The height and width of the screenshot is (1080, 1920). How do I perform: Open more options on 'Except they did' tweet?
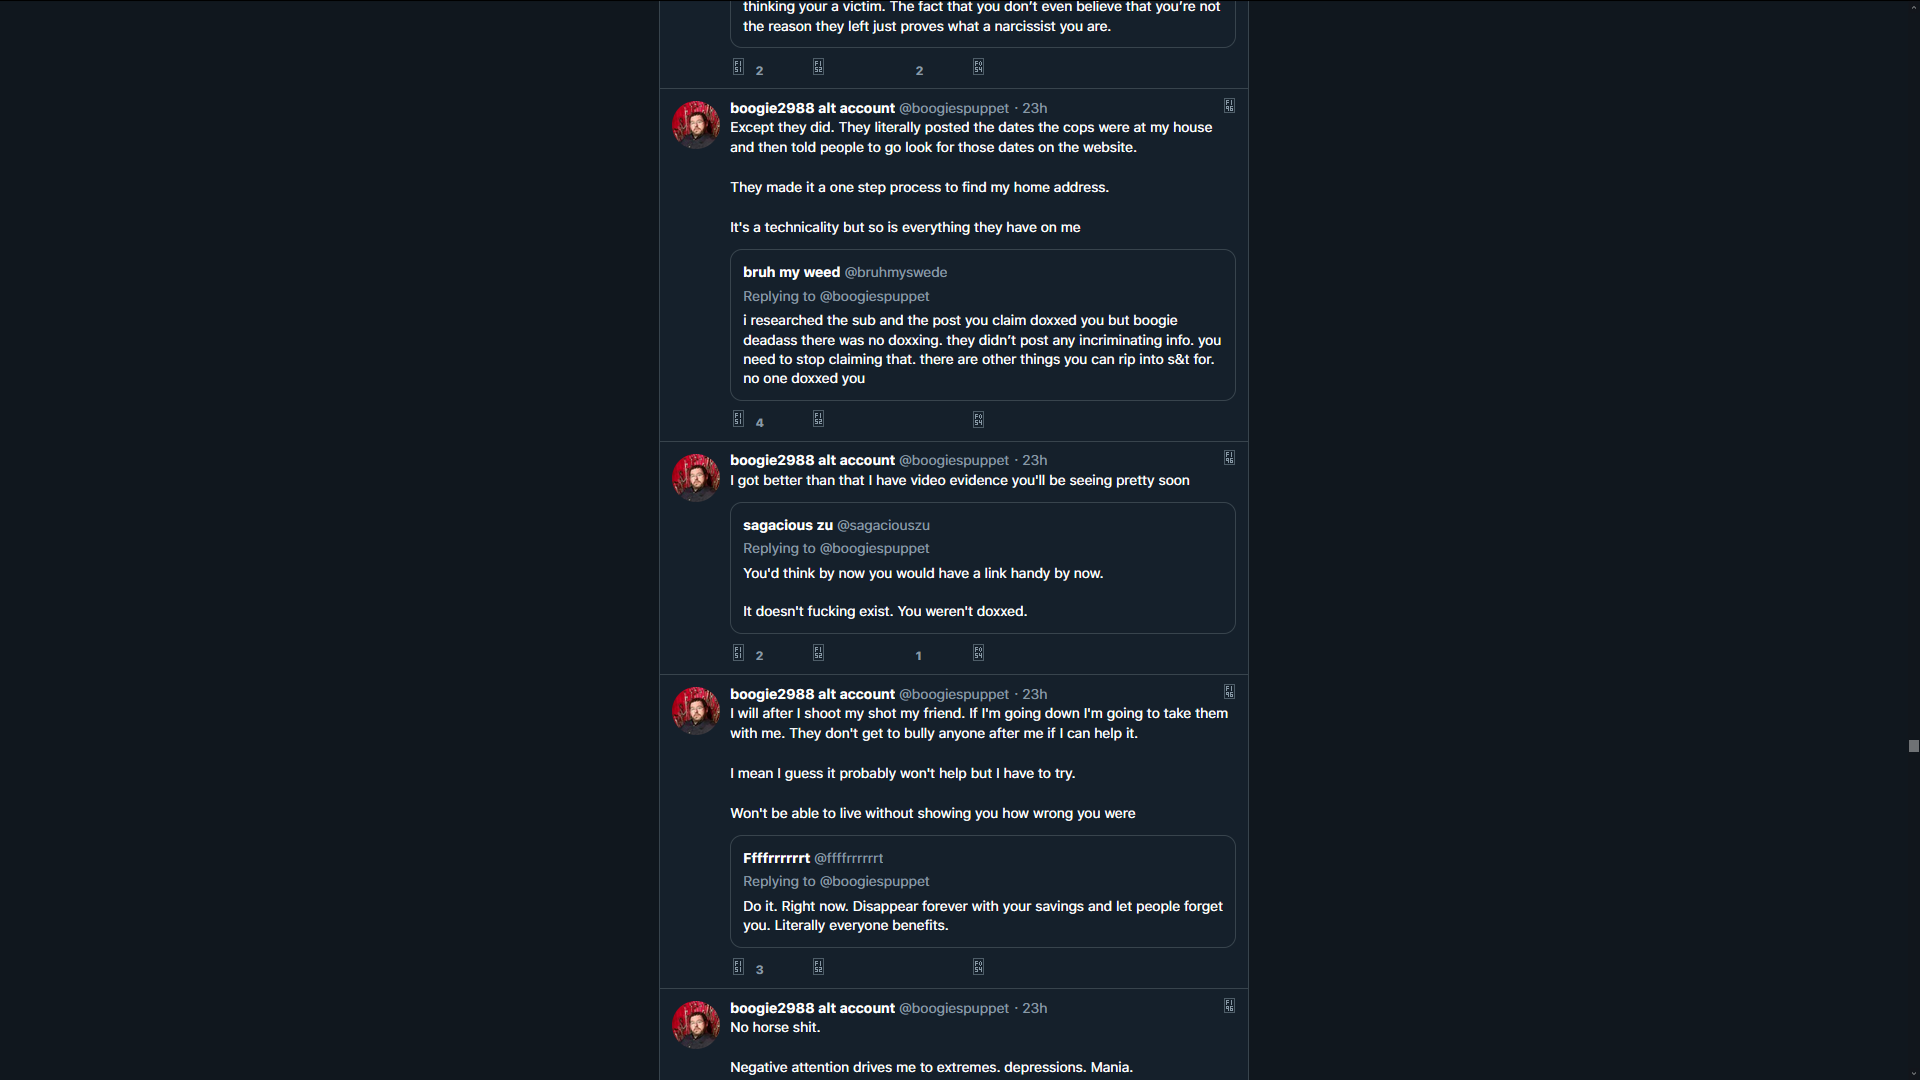click(1229, 106)
